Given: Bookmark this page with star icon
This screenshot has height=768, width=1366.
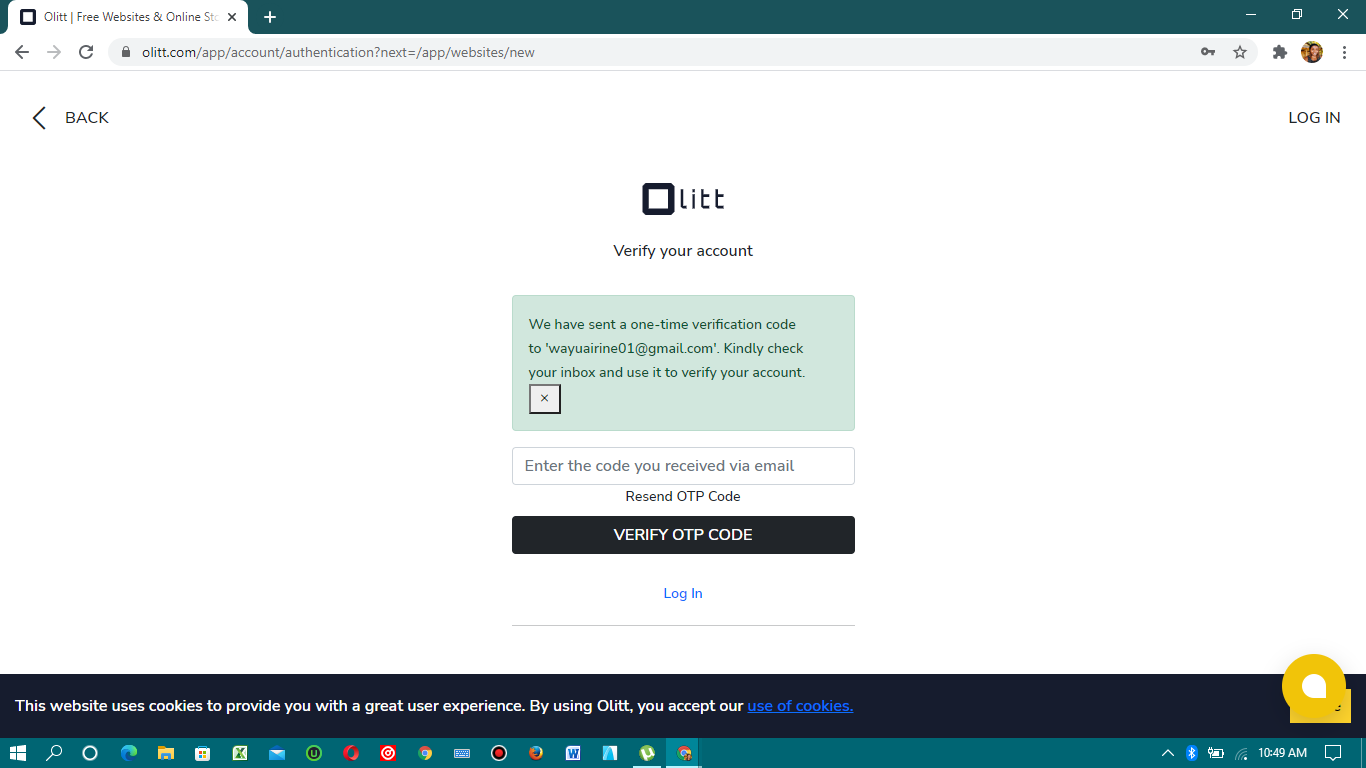Looking at the screenshot, I should [1240, 52].
